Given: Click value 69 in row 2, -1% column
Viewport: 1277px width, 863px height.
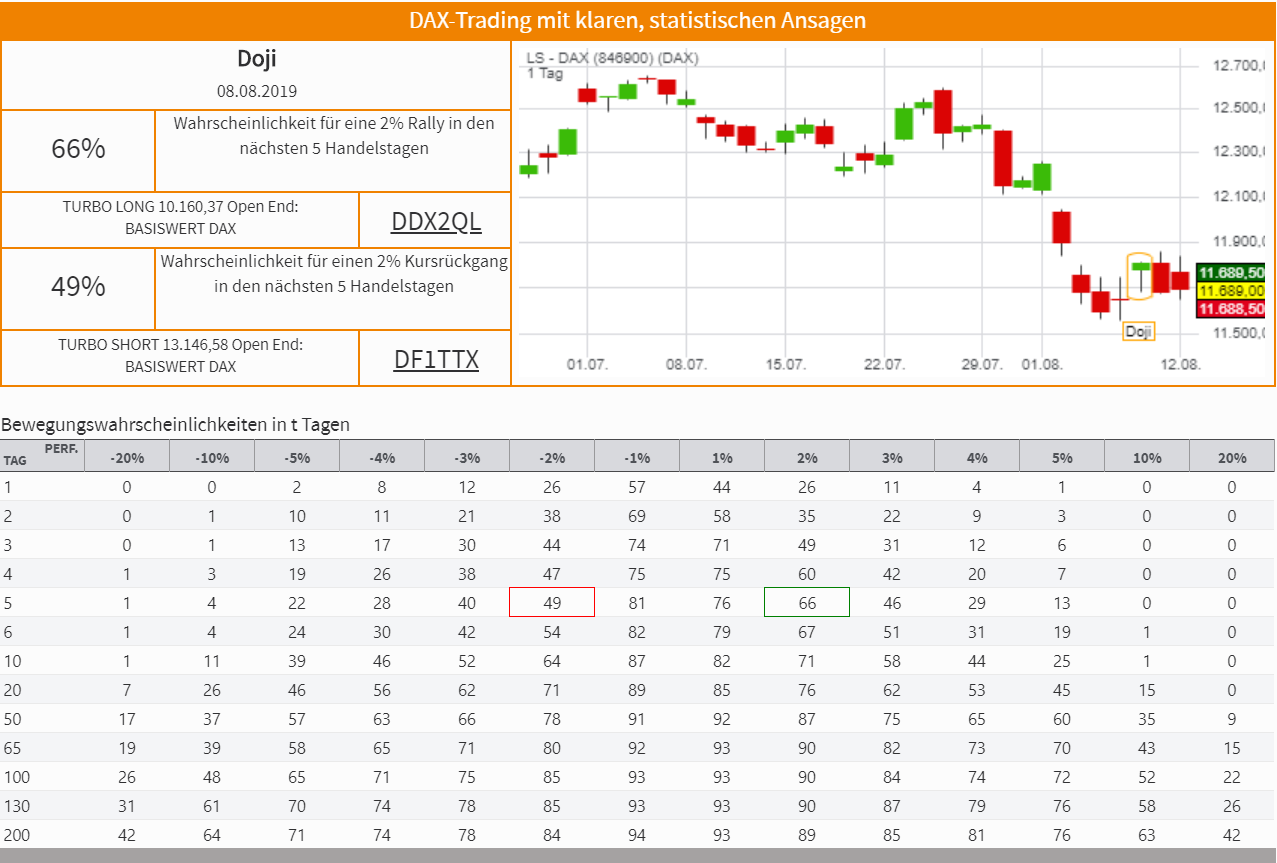Looking at the screenshot, I should (637, 516).
